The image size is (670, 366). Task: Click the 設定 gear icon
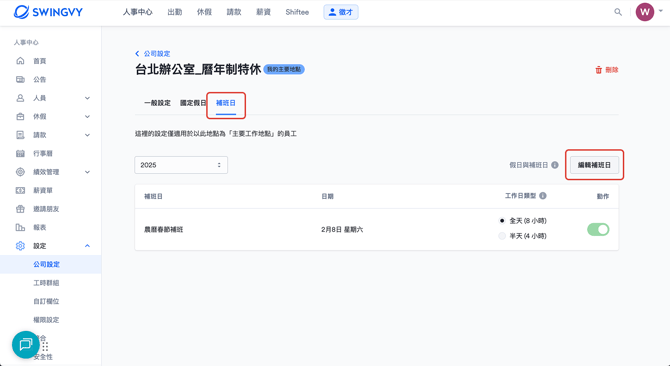(x=20, y=246)
